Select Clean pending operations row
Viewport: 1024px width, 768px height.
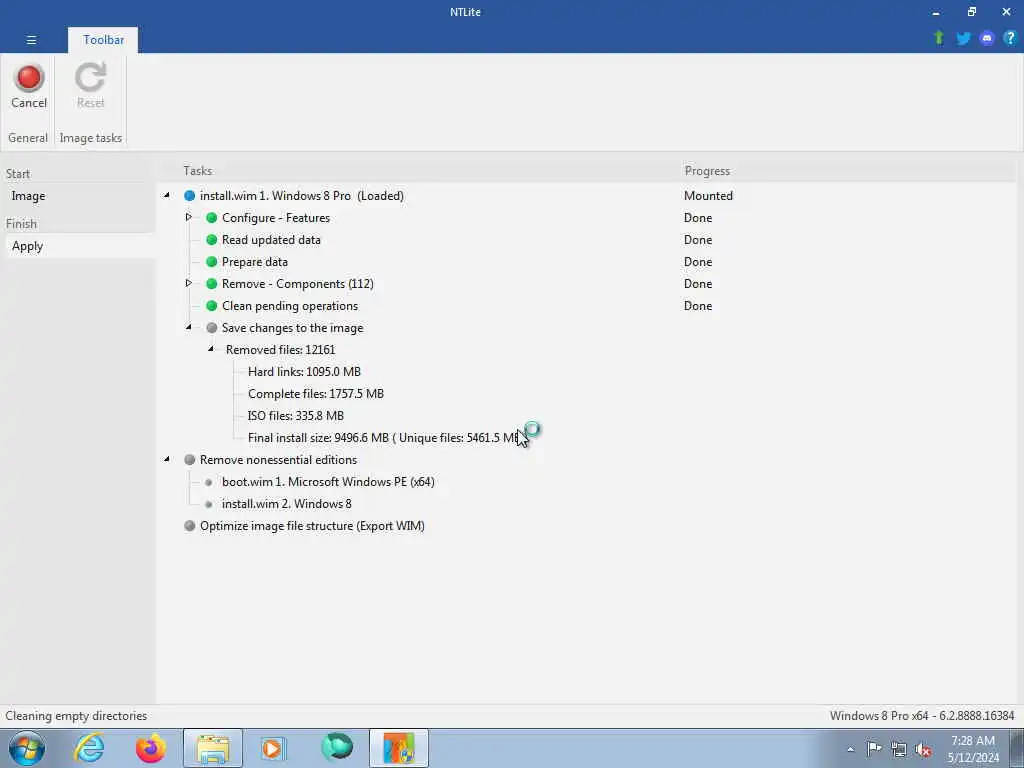coord(290,306)
